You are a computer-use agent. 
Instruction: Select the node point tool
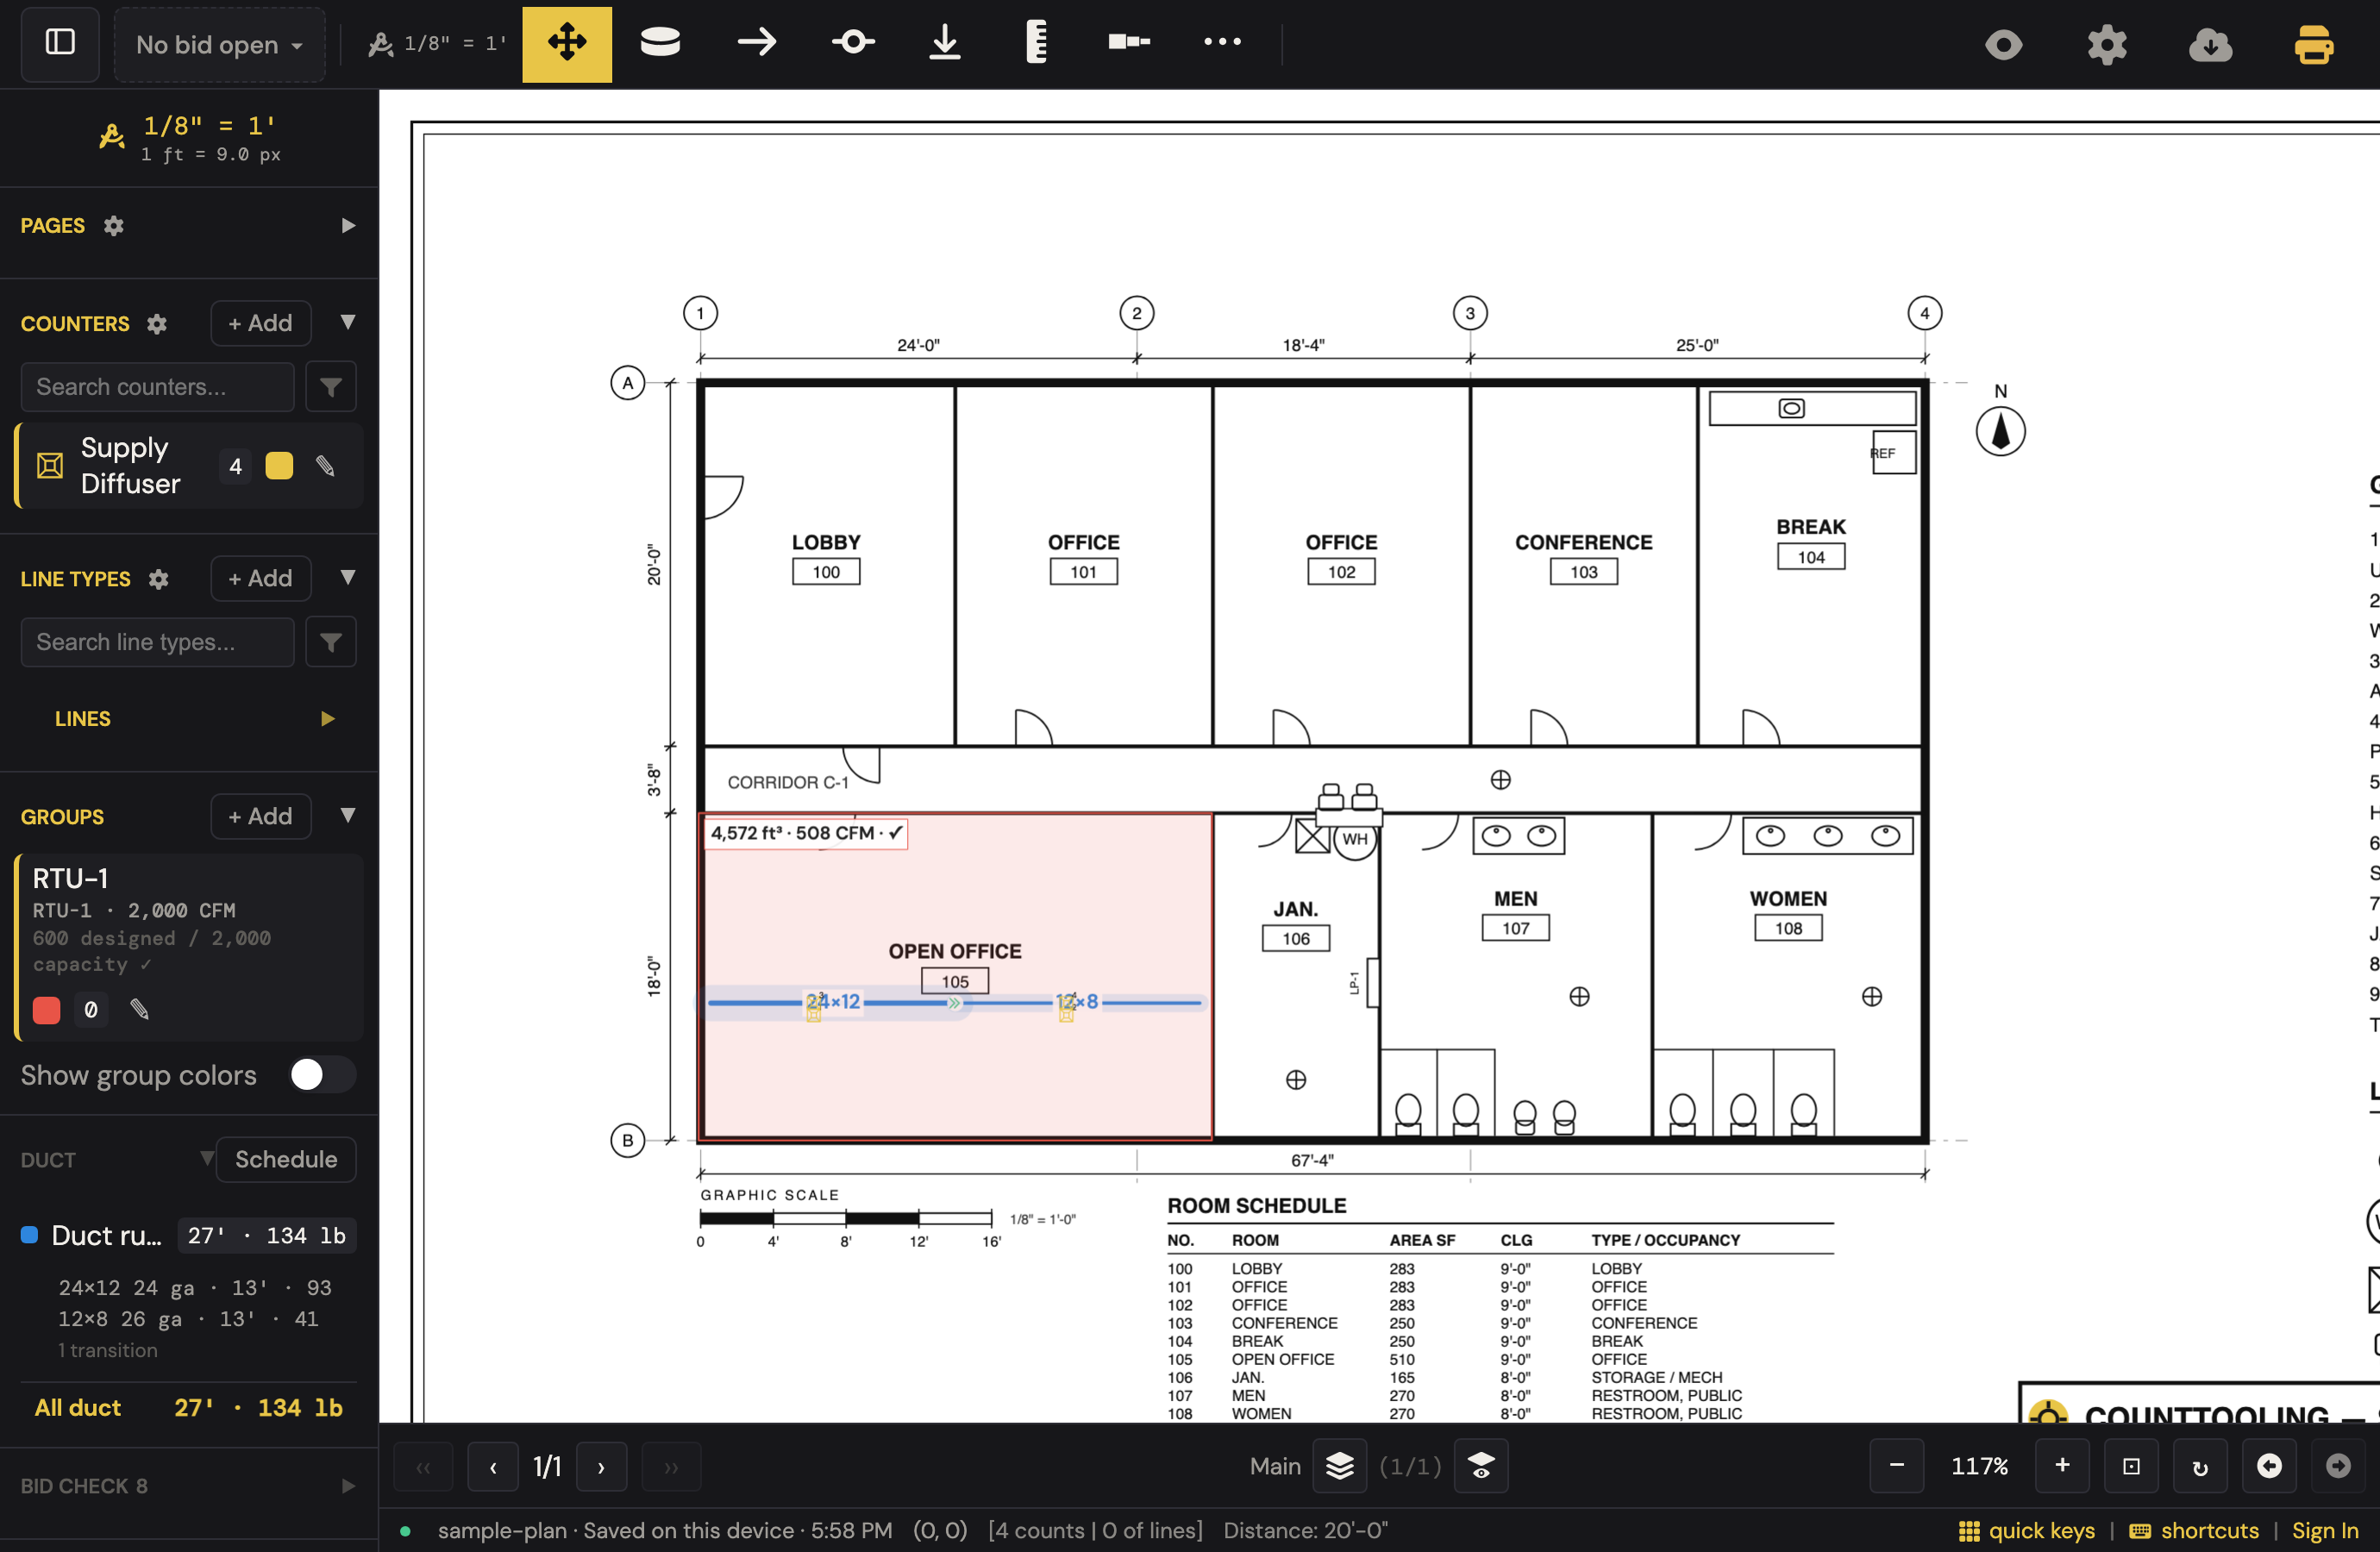coord(853,43)
